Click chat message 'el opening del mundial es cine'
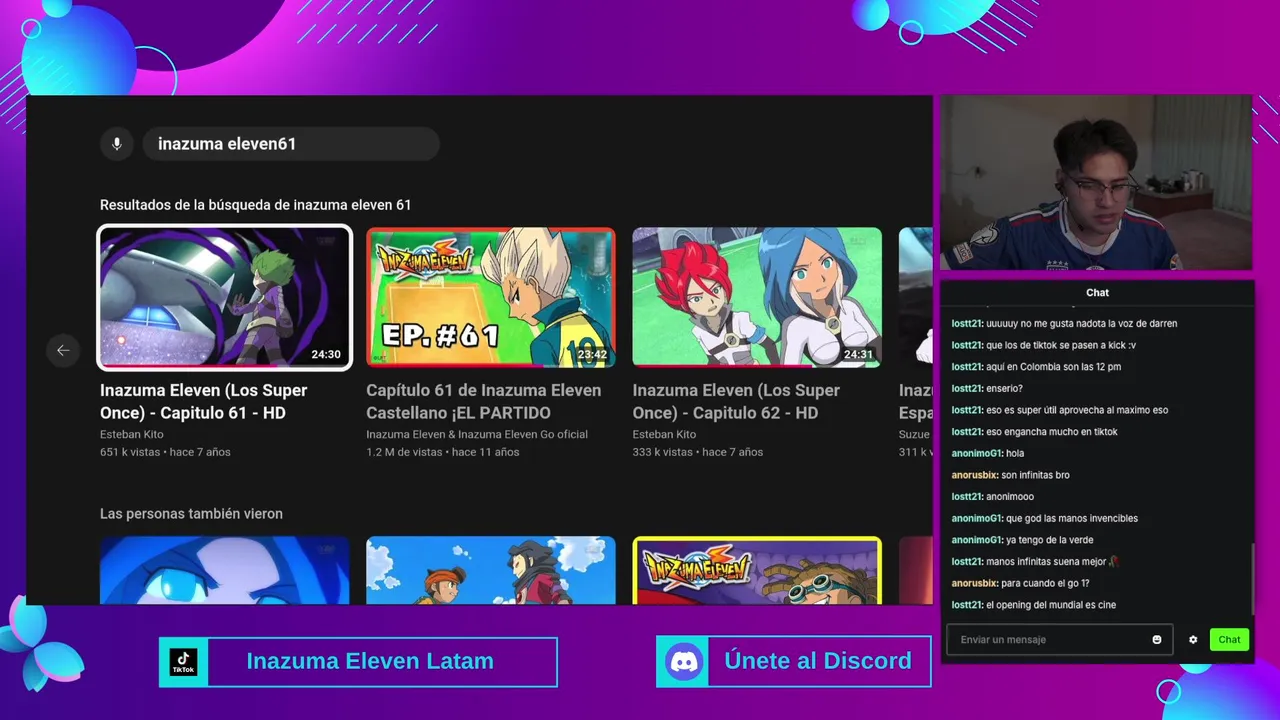 1051,605
